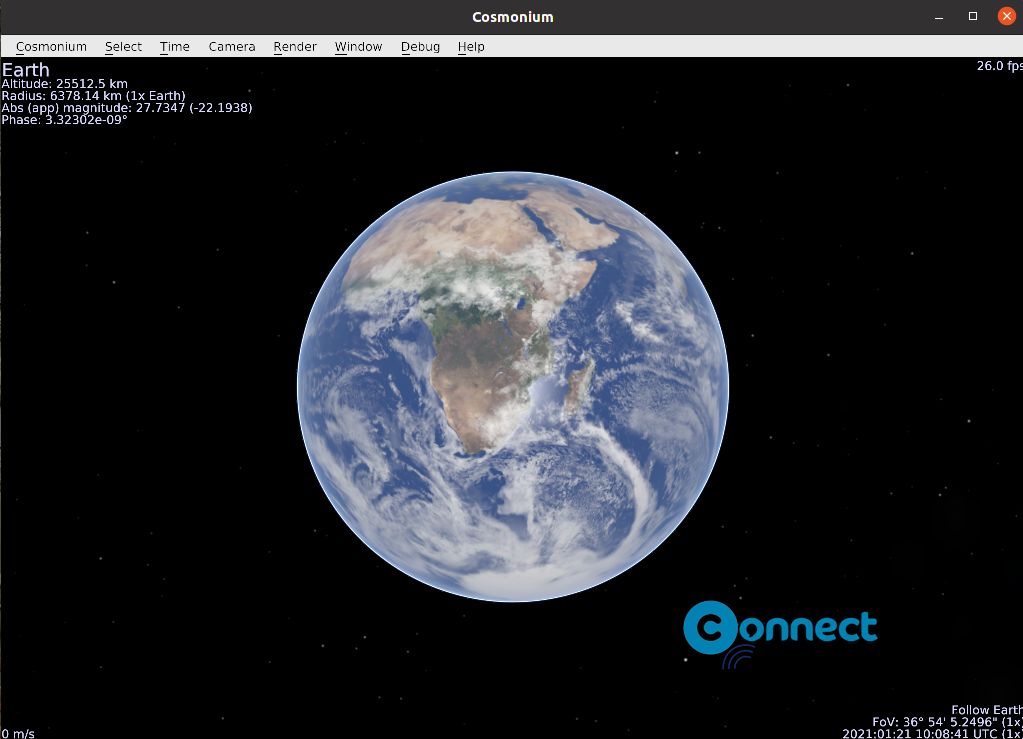Open the Time menu

tap(174, 46)
